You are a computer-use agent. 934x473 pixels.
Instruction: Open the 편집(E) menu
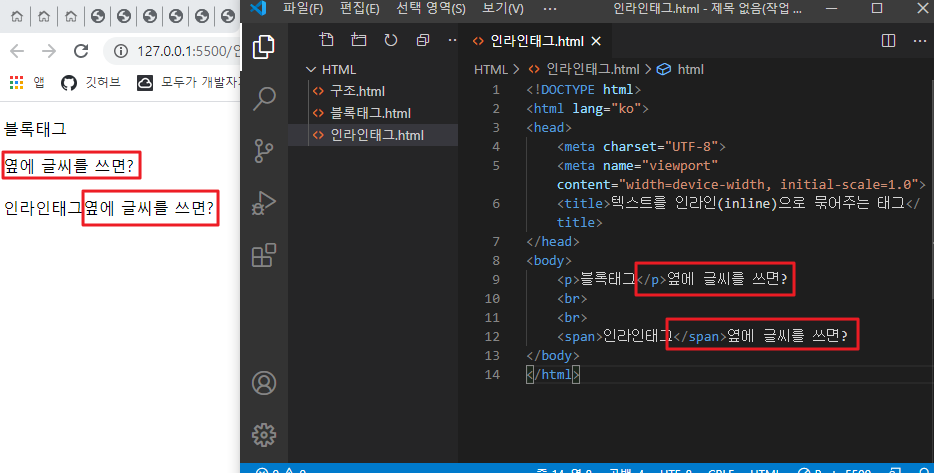(359, 8)
